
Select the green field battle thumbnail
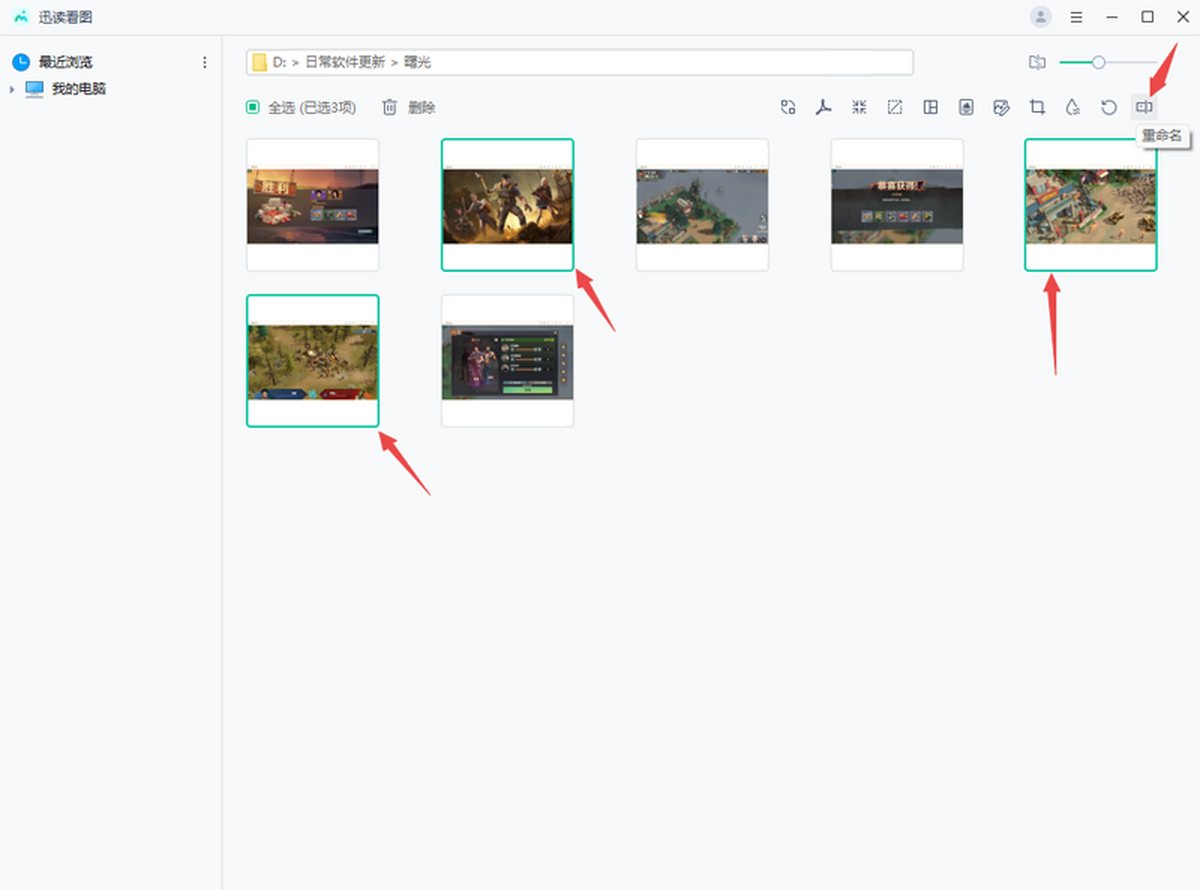point(313,361)
